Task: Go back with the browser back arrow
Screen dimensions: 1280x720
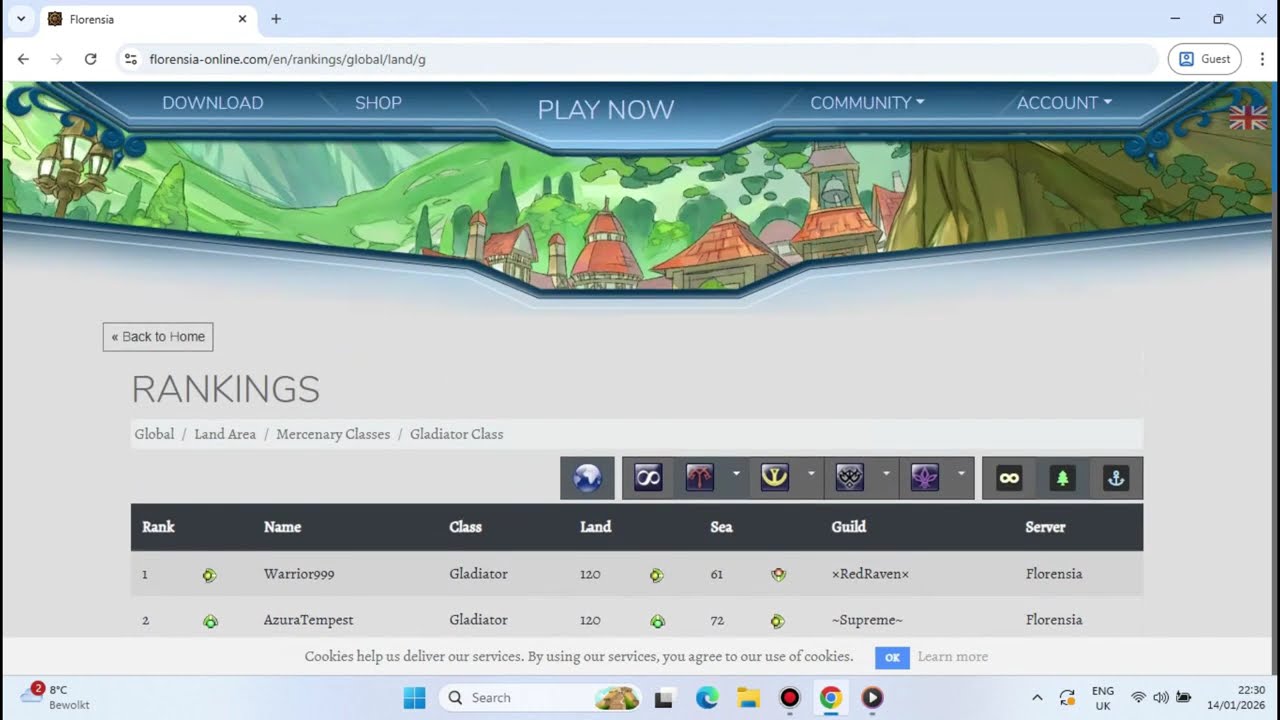Action: coord(23,59)
